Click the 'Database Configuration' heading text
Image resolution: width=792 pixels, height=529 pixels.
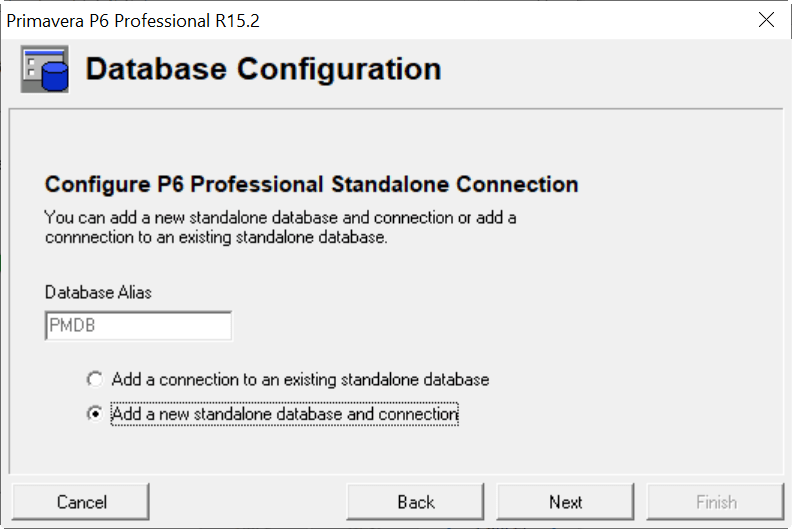tap(263, 69)
